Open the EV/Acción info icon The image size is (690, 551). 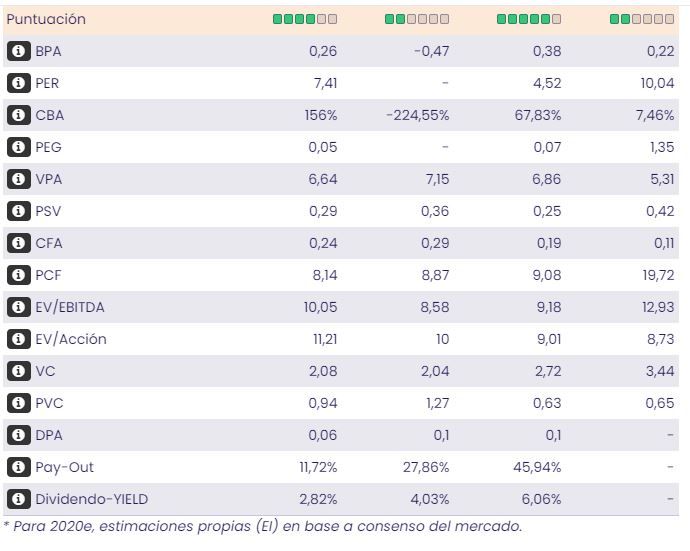click(x=18, y=339)
